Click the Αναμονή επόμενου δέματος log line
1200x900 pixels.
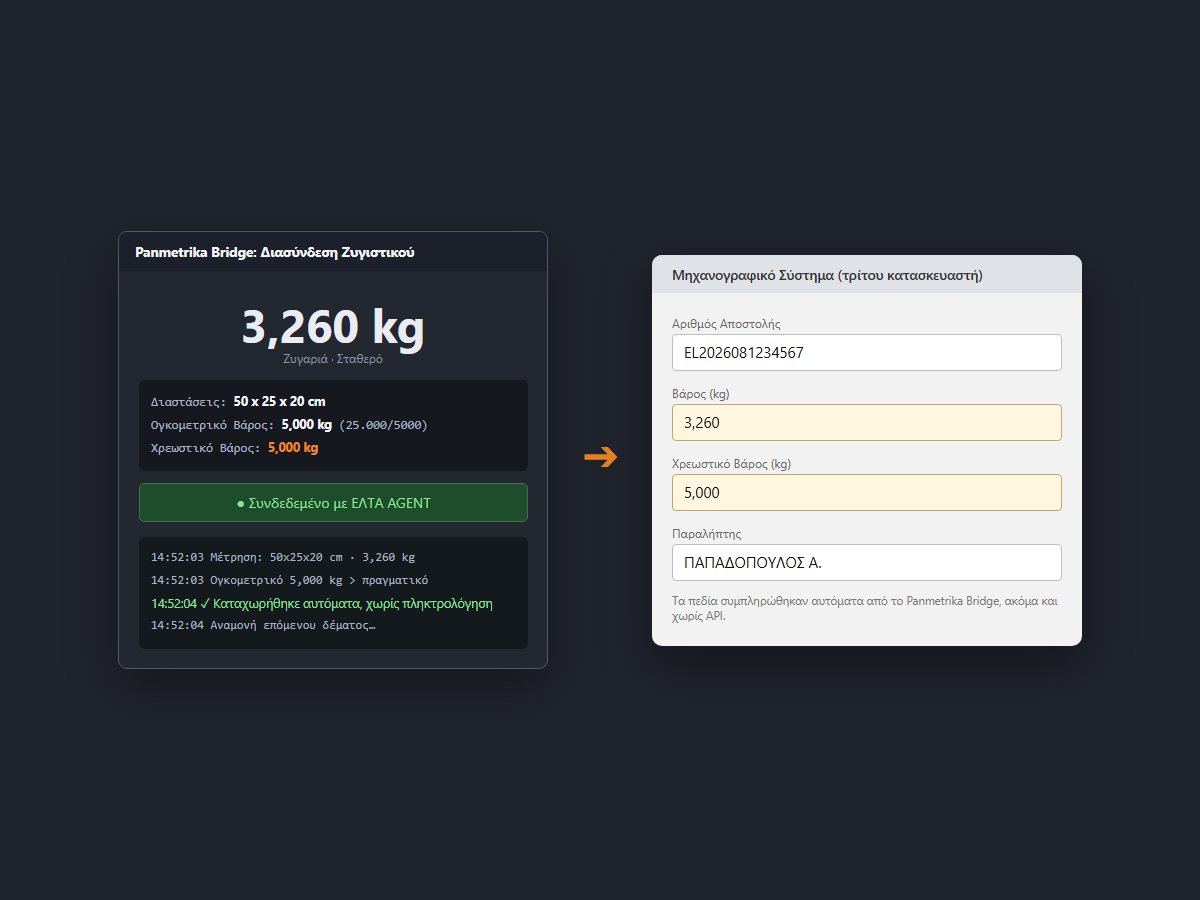coord(263,625)
